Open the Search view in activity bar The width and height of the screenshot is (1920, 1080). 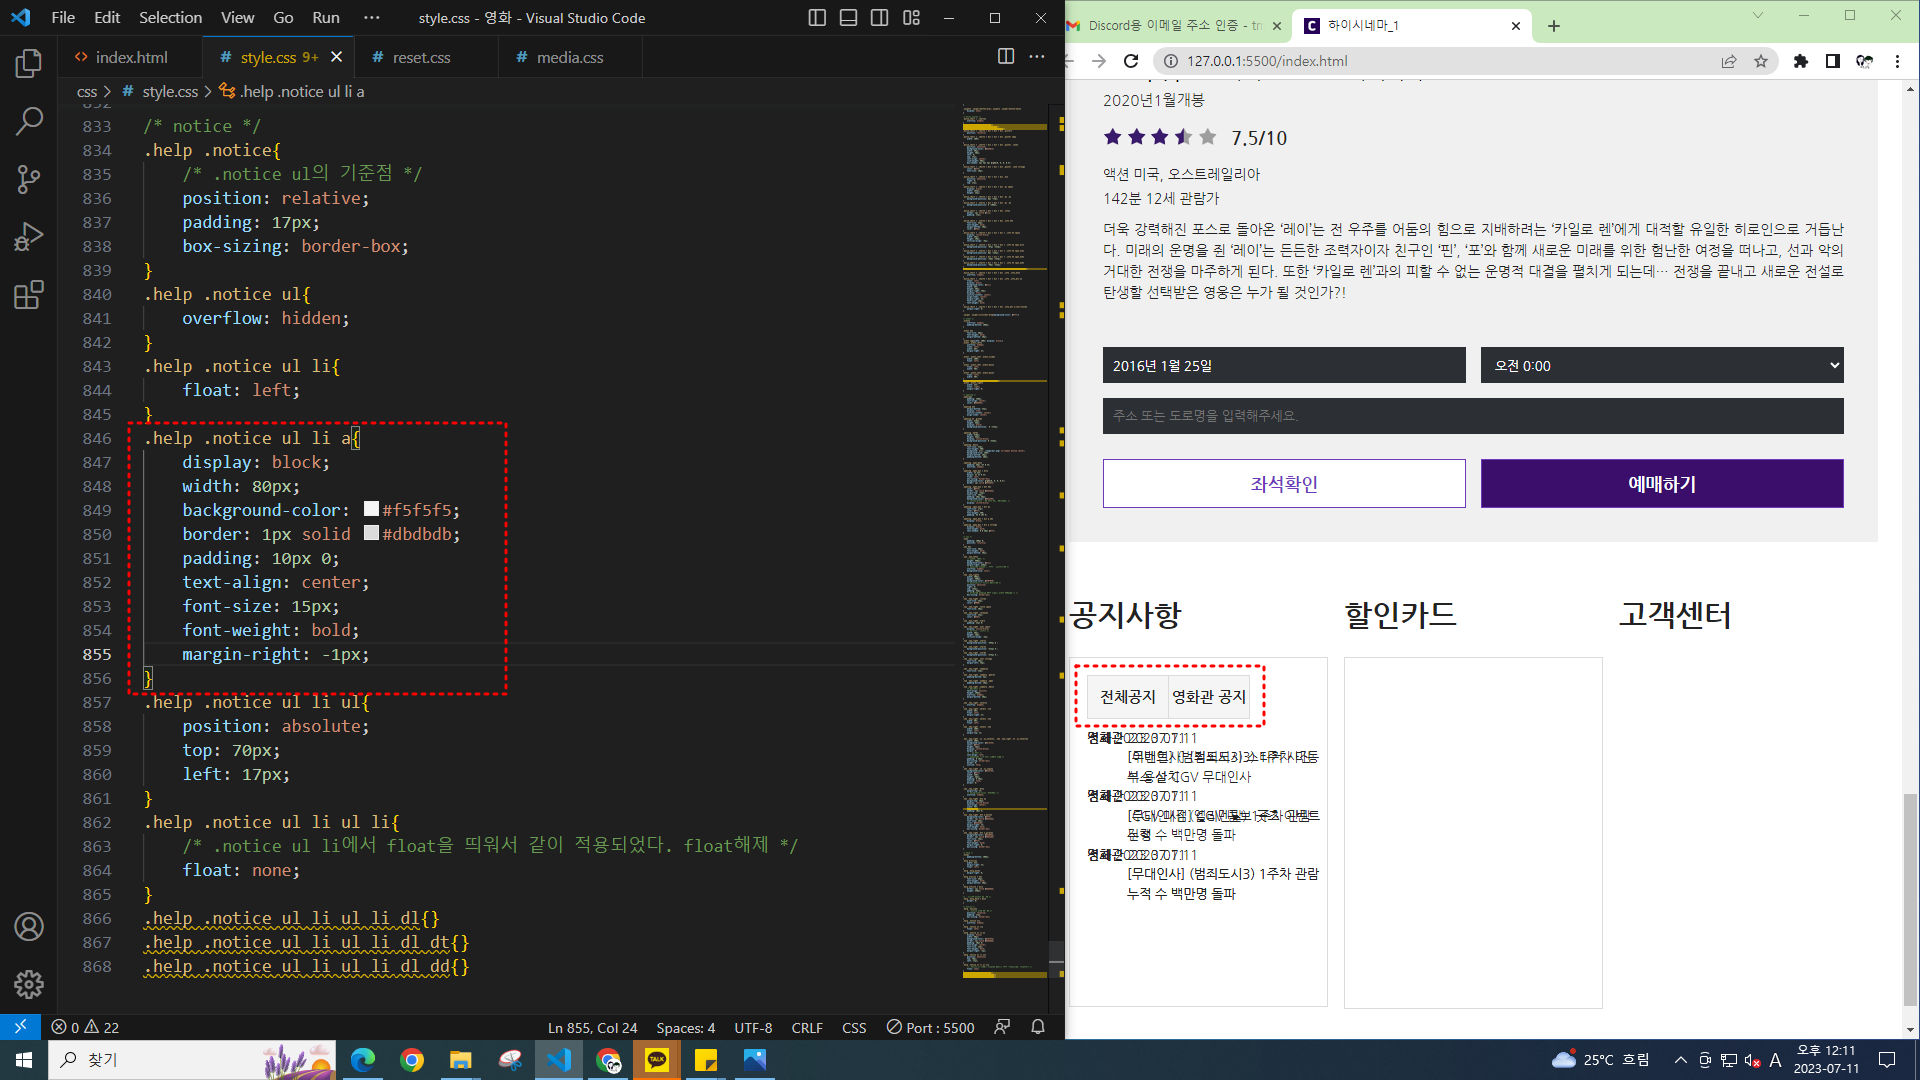point(29,122)
